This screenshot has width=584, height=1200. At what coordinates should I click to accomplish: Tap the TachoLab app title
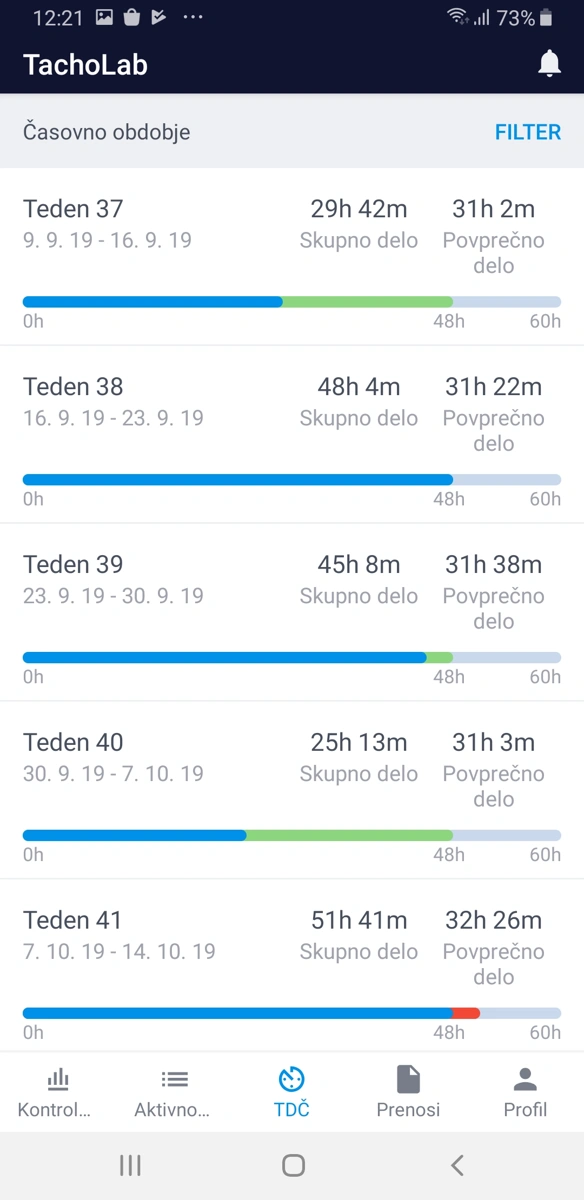(85, 65)
